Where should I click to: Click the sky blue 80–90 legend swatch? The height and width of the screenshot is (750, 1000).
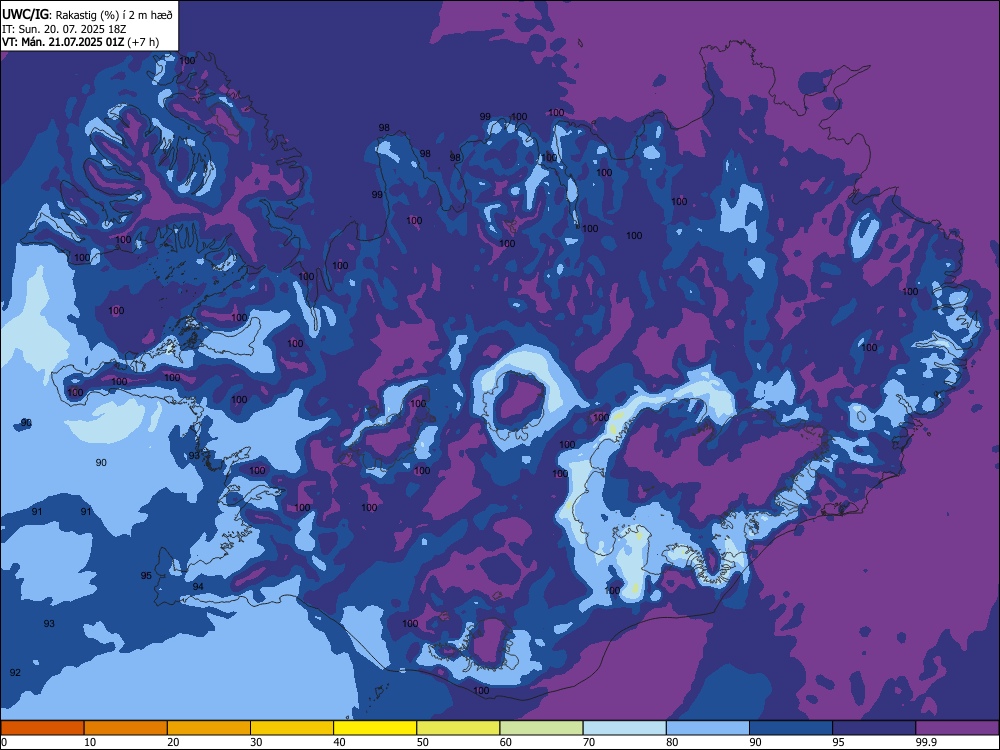coord(708,728)
